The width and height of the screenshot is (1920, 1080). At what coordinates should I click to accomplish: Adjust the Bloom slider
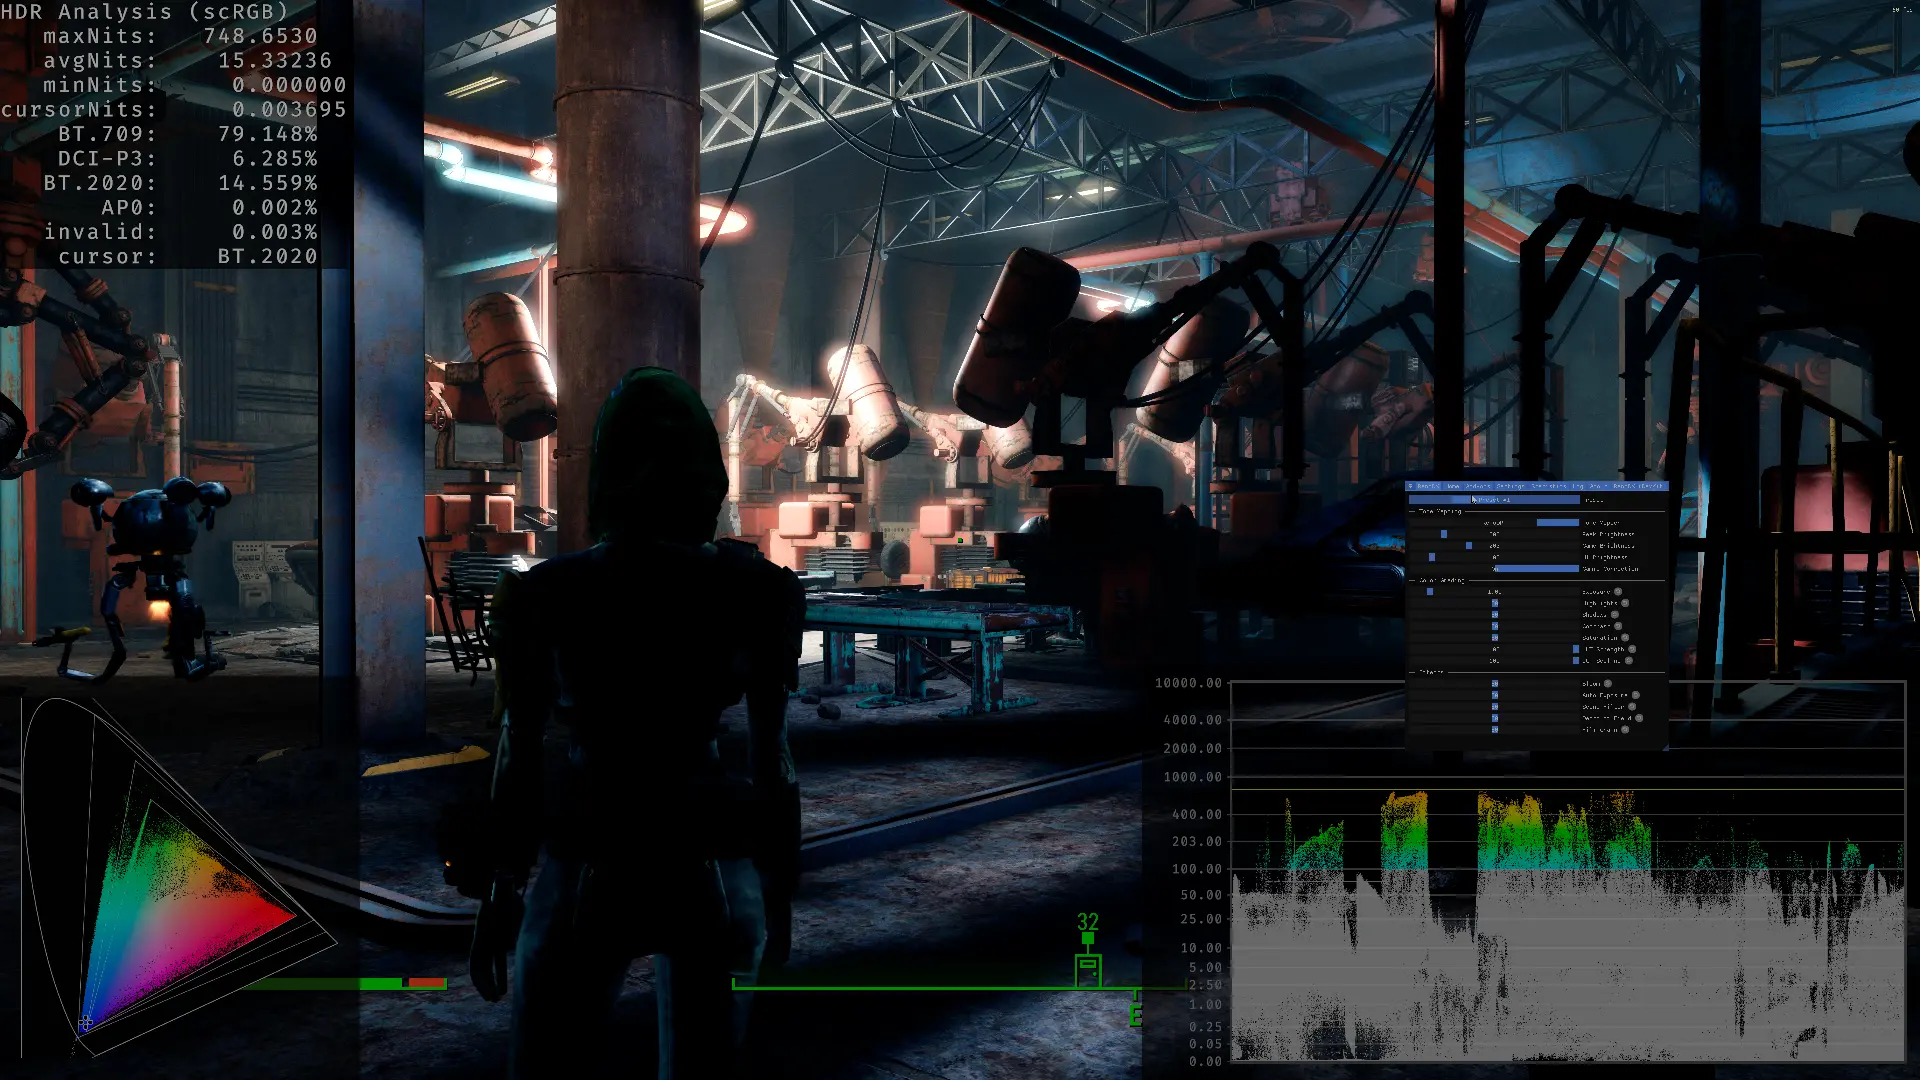1494,683
